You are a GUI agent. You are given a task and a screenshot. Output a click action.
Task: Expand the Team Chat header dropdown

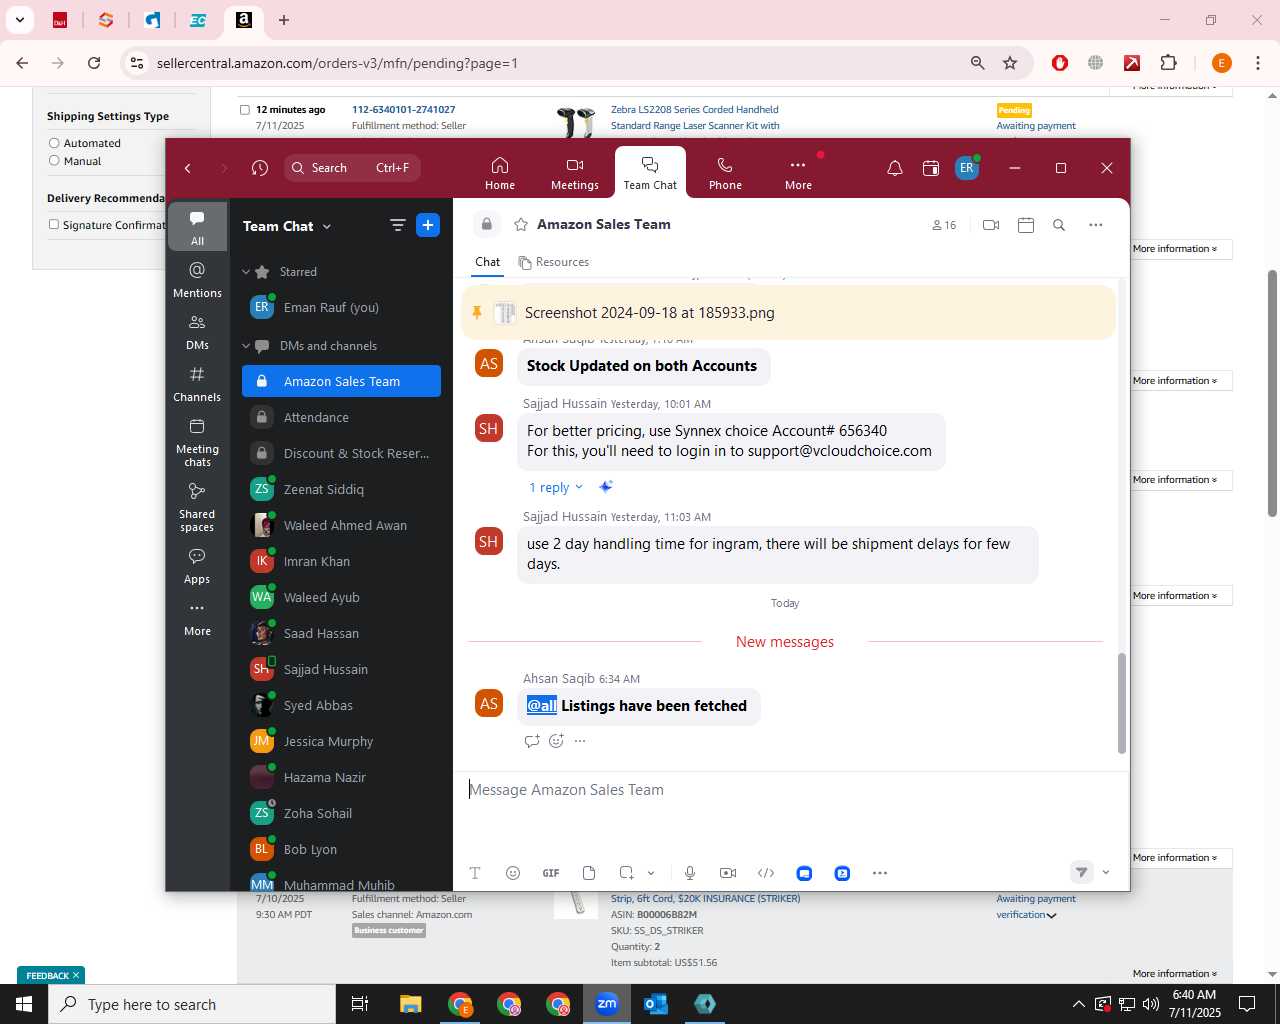pos(326,227)
